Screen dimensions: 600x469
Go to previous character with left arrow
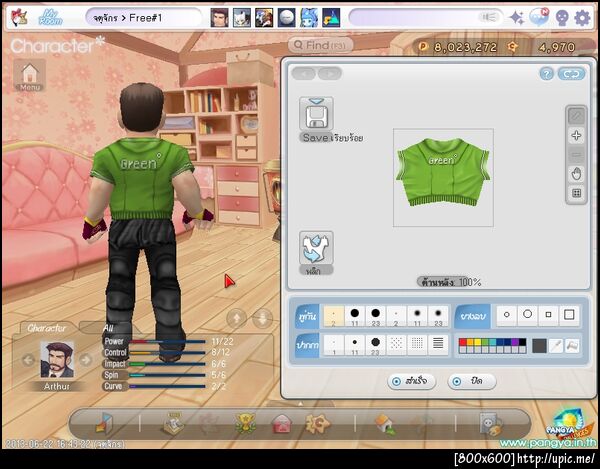(29, 360)
